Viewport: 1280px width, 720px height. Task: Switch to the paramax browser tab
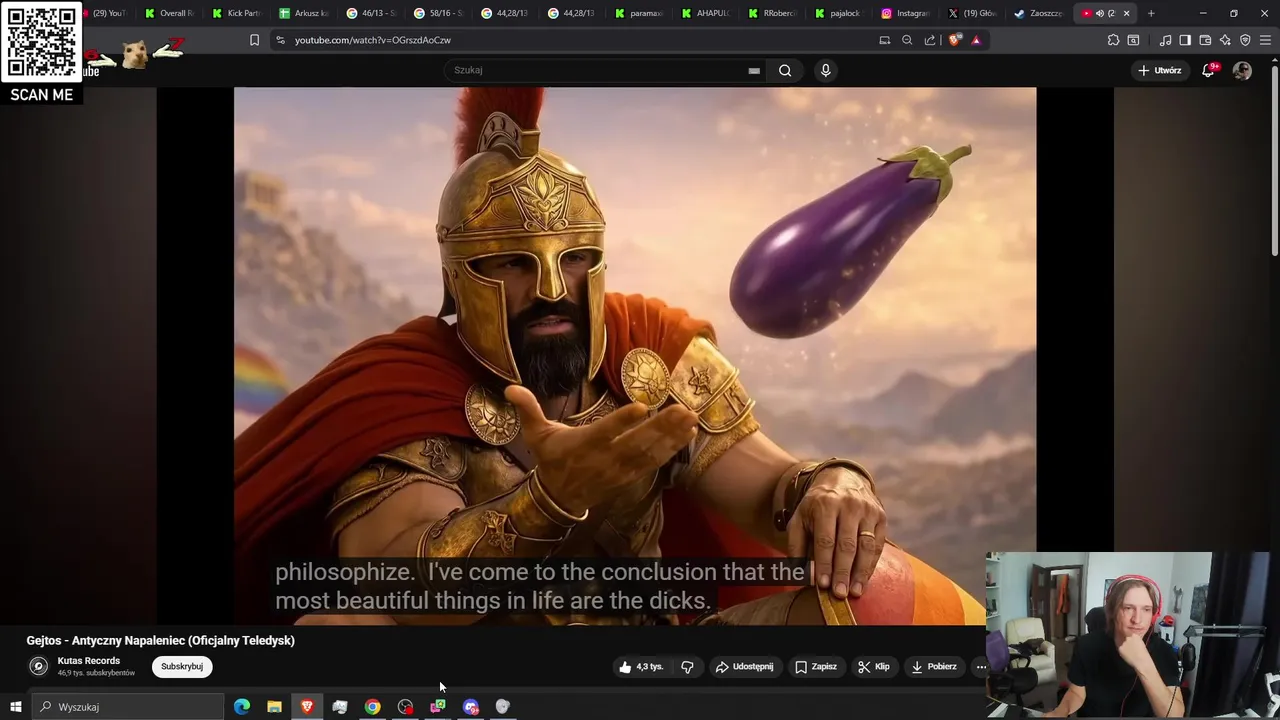tap(639, 13)
